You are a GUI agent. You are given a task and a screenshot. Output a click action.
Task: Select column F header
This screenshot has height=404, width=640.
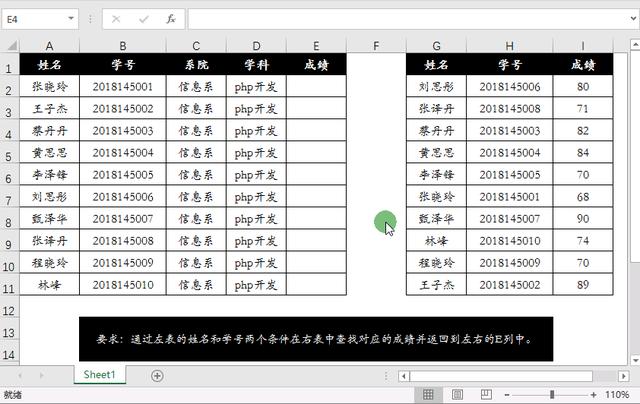(x=376, y=46)
